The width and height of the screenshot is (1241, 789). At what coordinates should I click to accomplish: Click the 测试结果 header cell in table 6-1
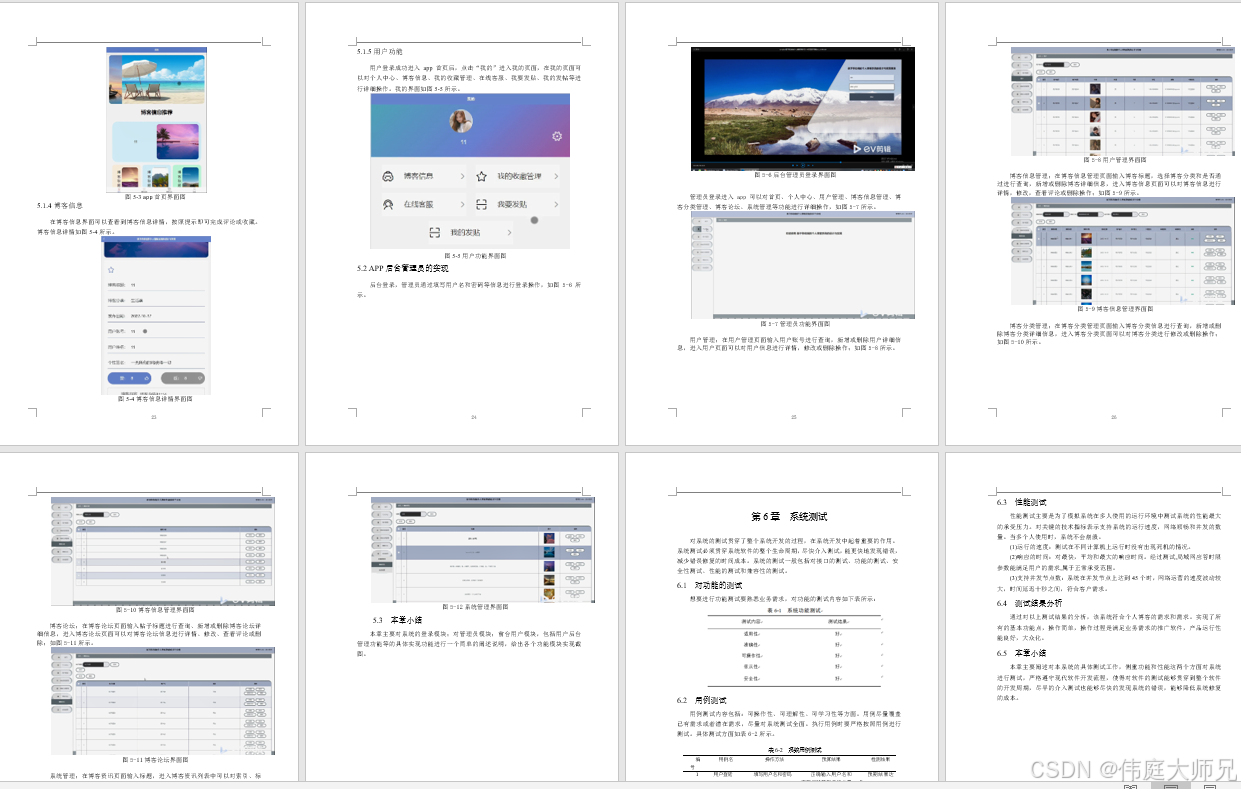click(838, 622)
